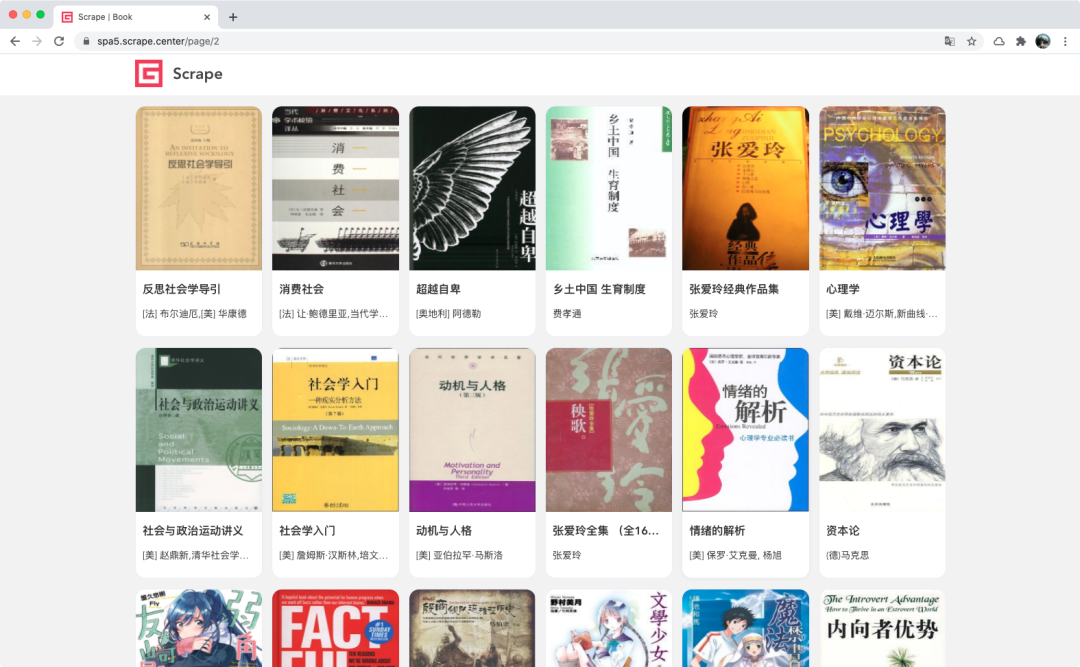
Task: Select author text [美] 赵鼎新,清华社会学...
Action: click(x=196, y=555)
